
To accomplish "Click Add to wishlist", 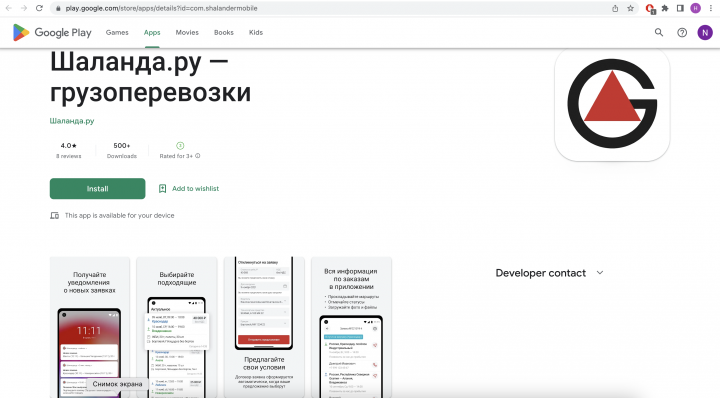I will [196, 189].
